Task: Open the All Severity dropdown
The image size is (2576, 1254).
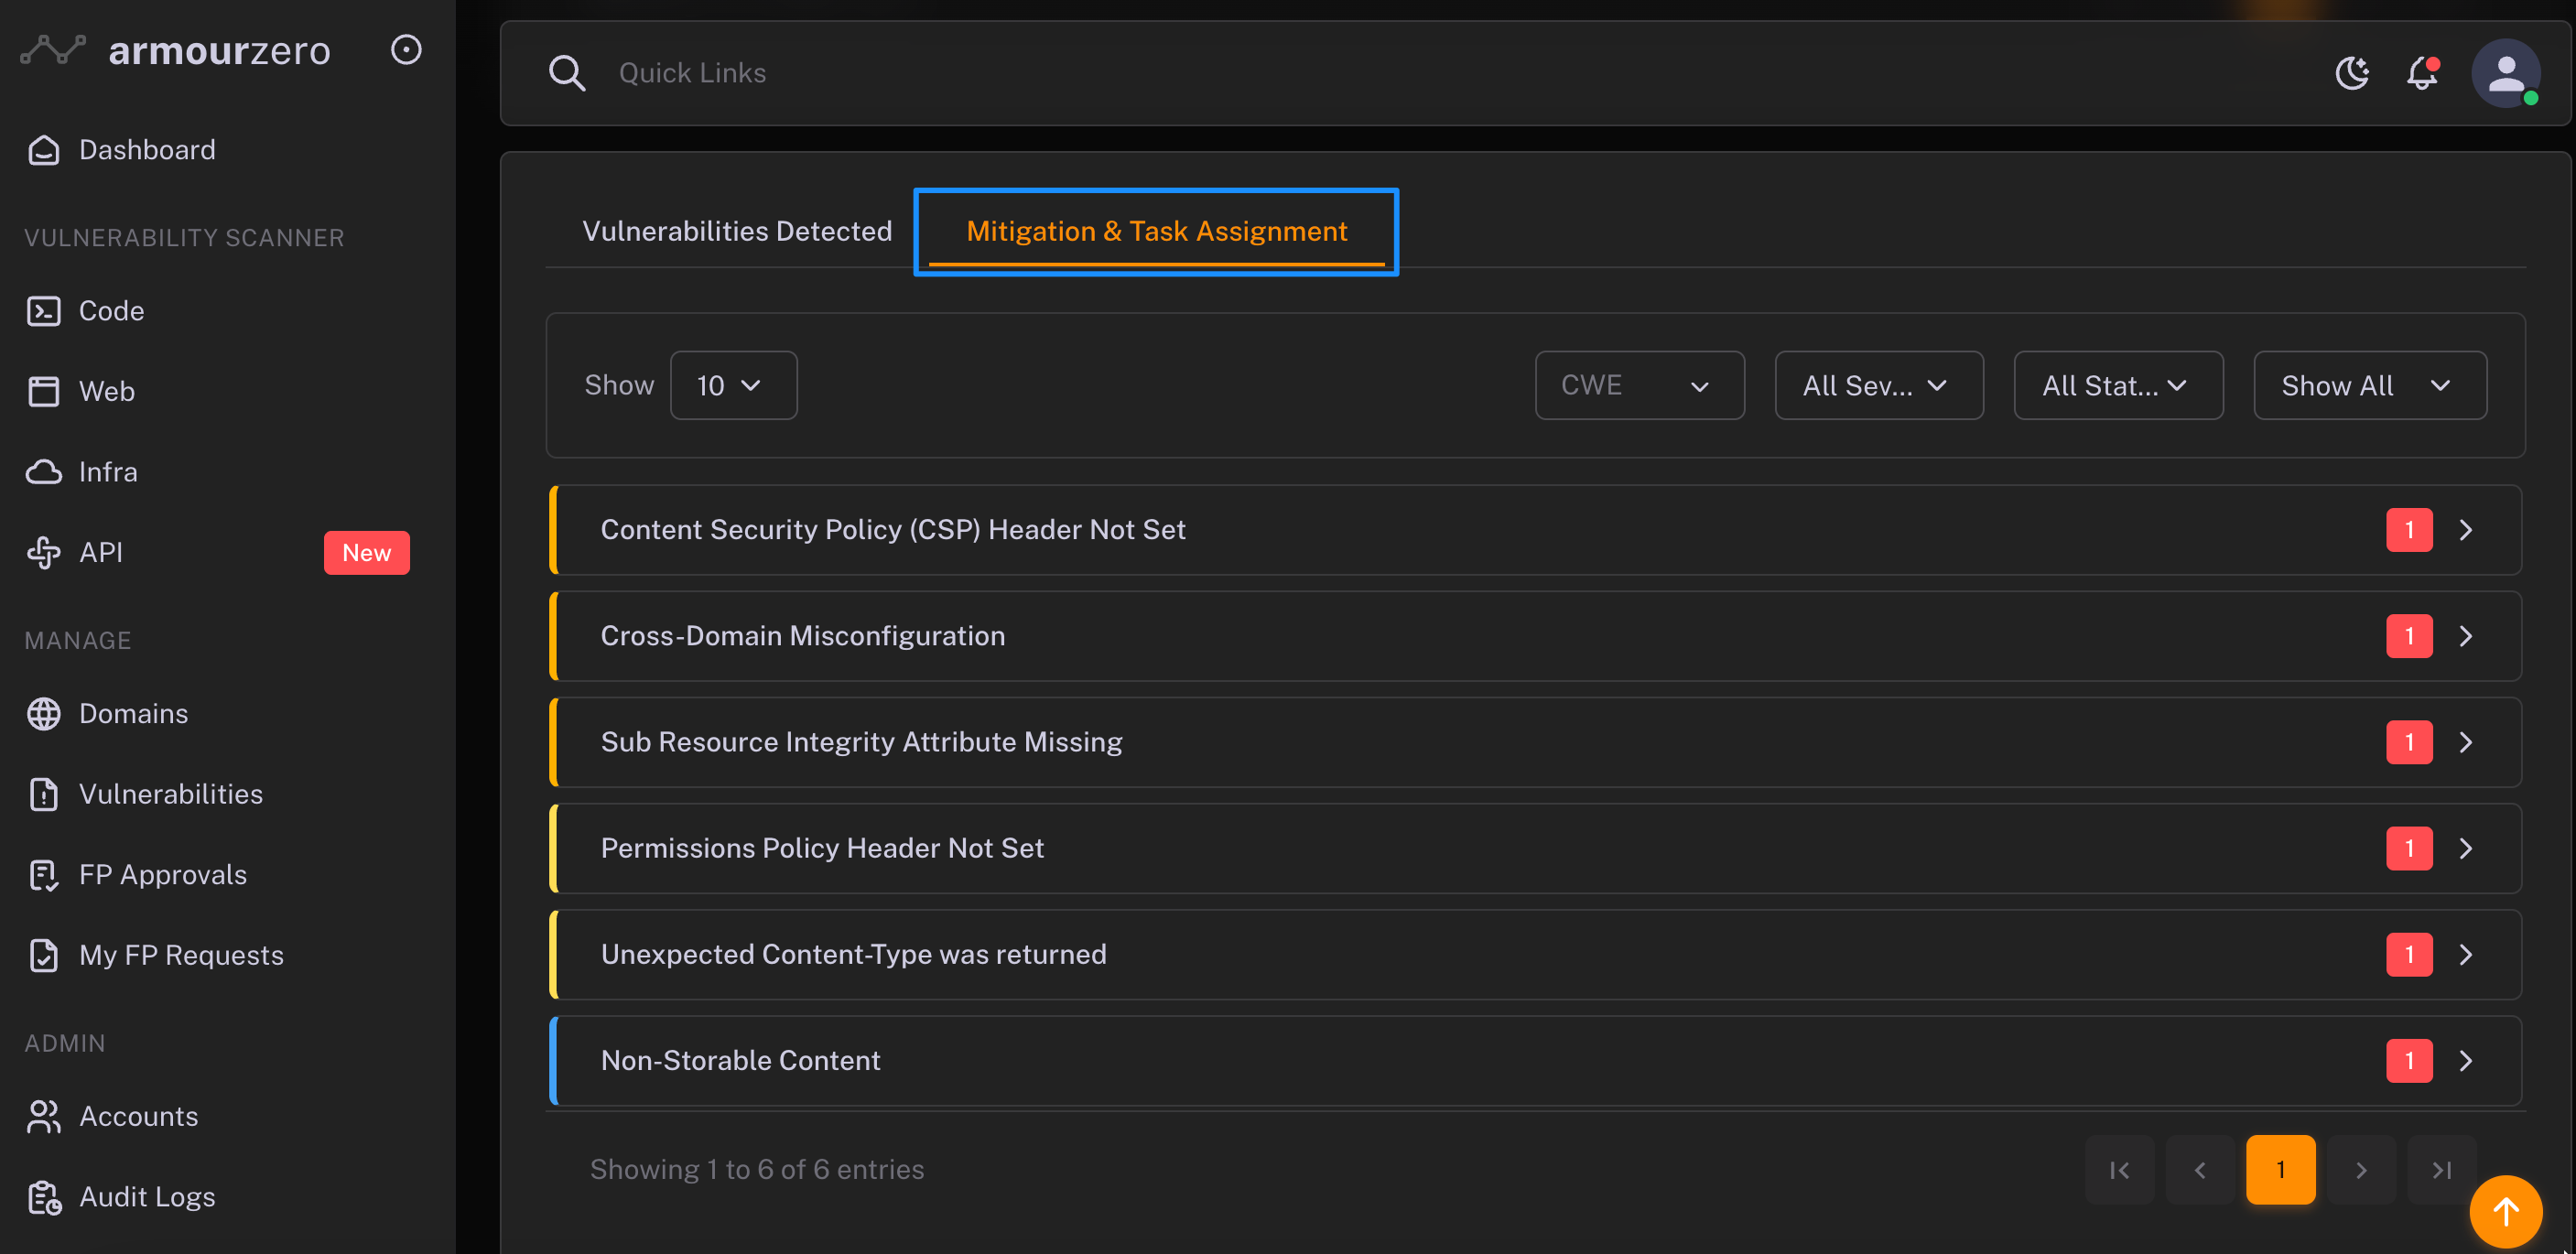Action: [x=1878, y=385]
